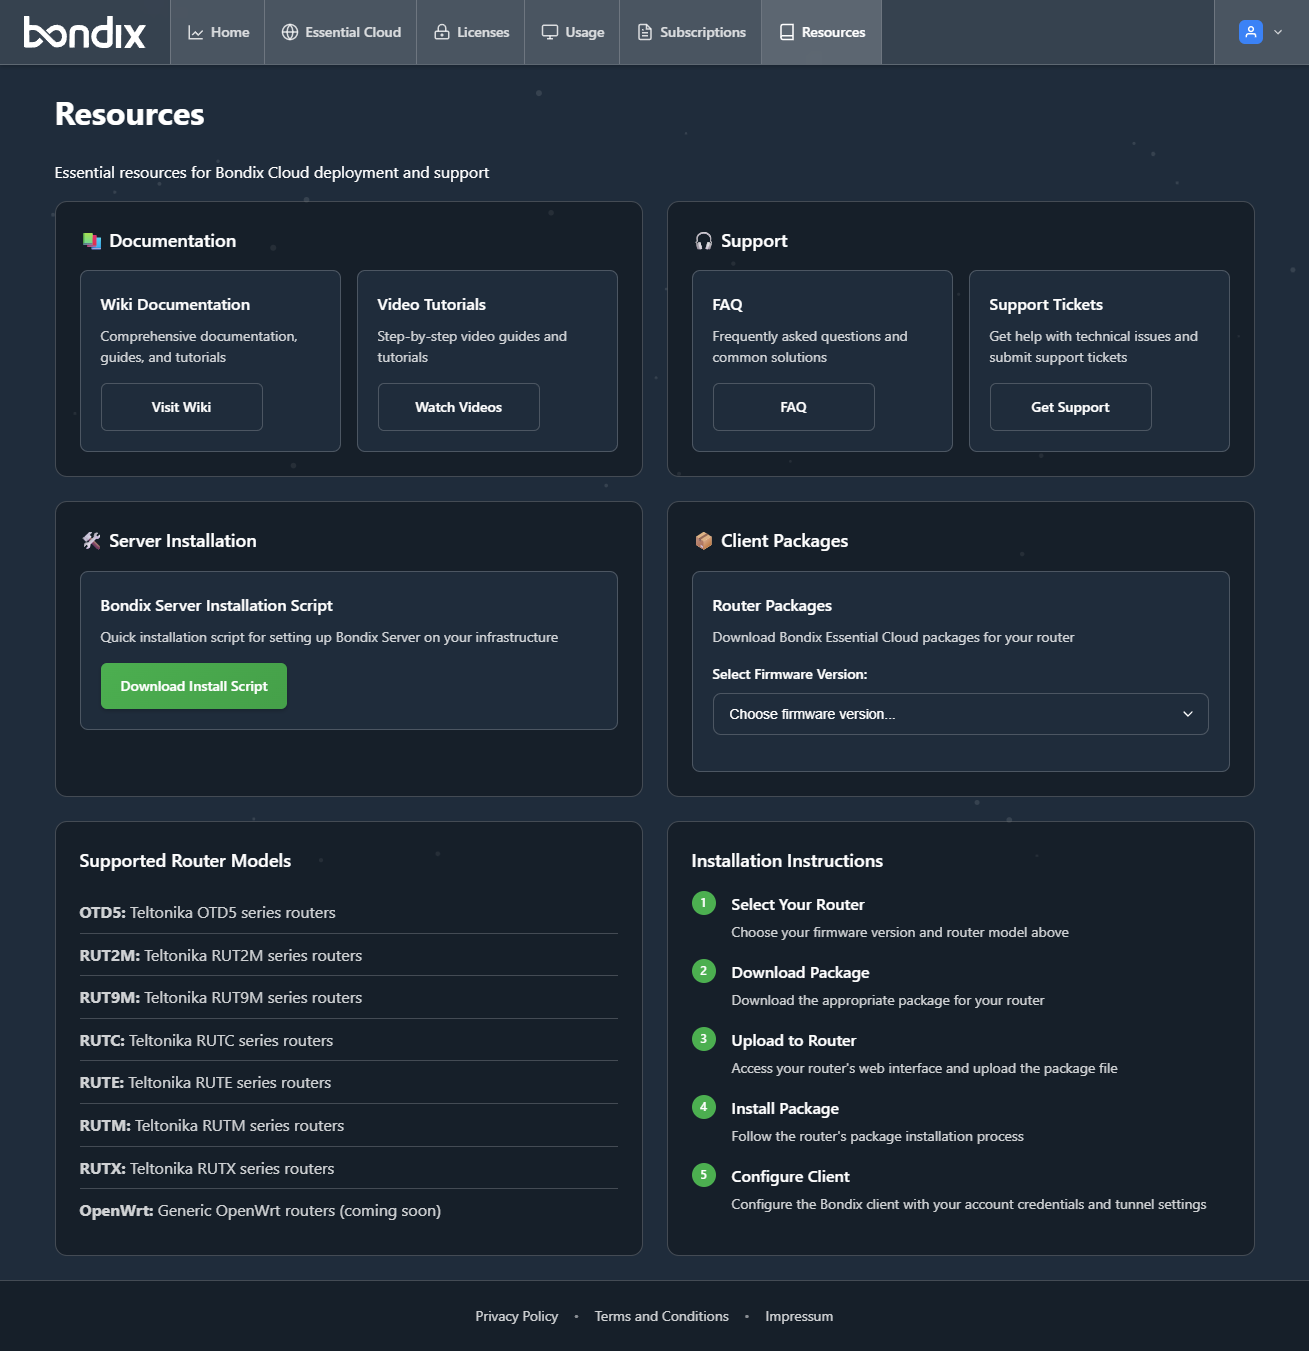Click the Bondix logo
Viewport: 1309px width, 1351px height.
click(85, 32)
